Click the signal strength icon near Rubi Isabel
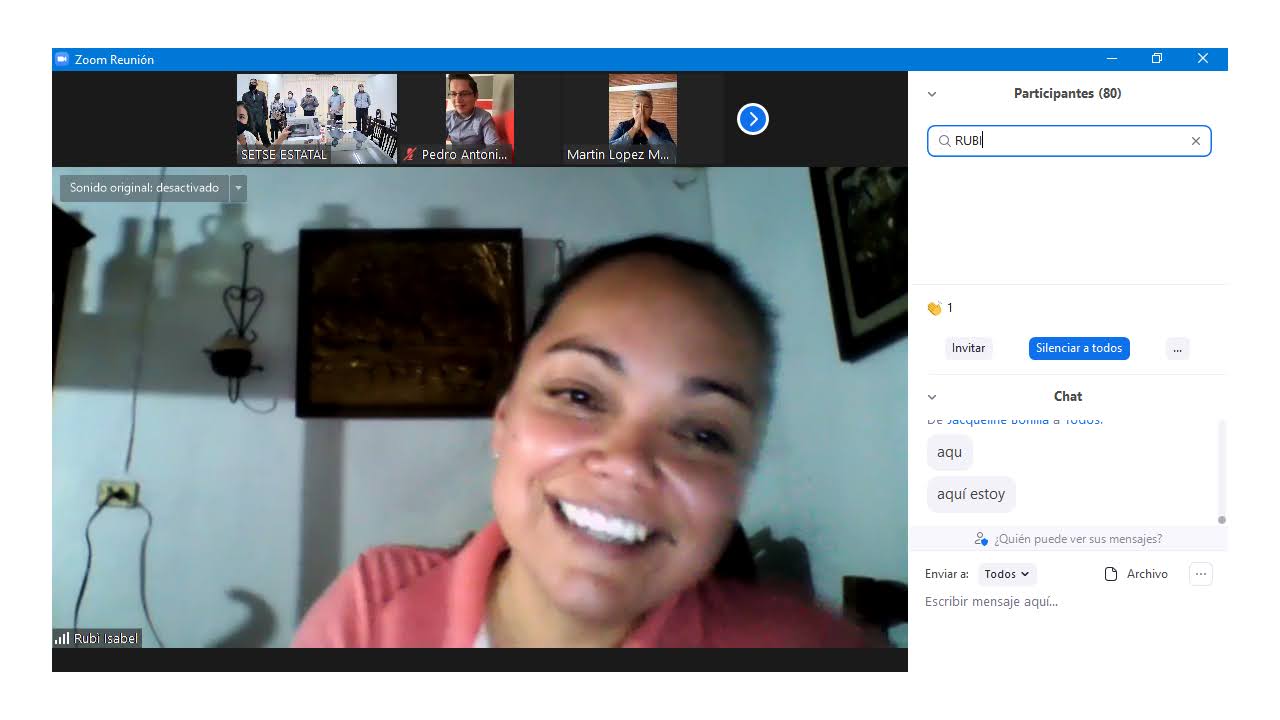This screenshot has height=720, width=1280. (x=62, y=638)
